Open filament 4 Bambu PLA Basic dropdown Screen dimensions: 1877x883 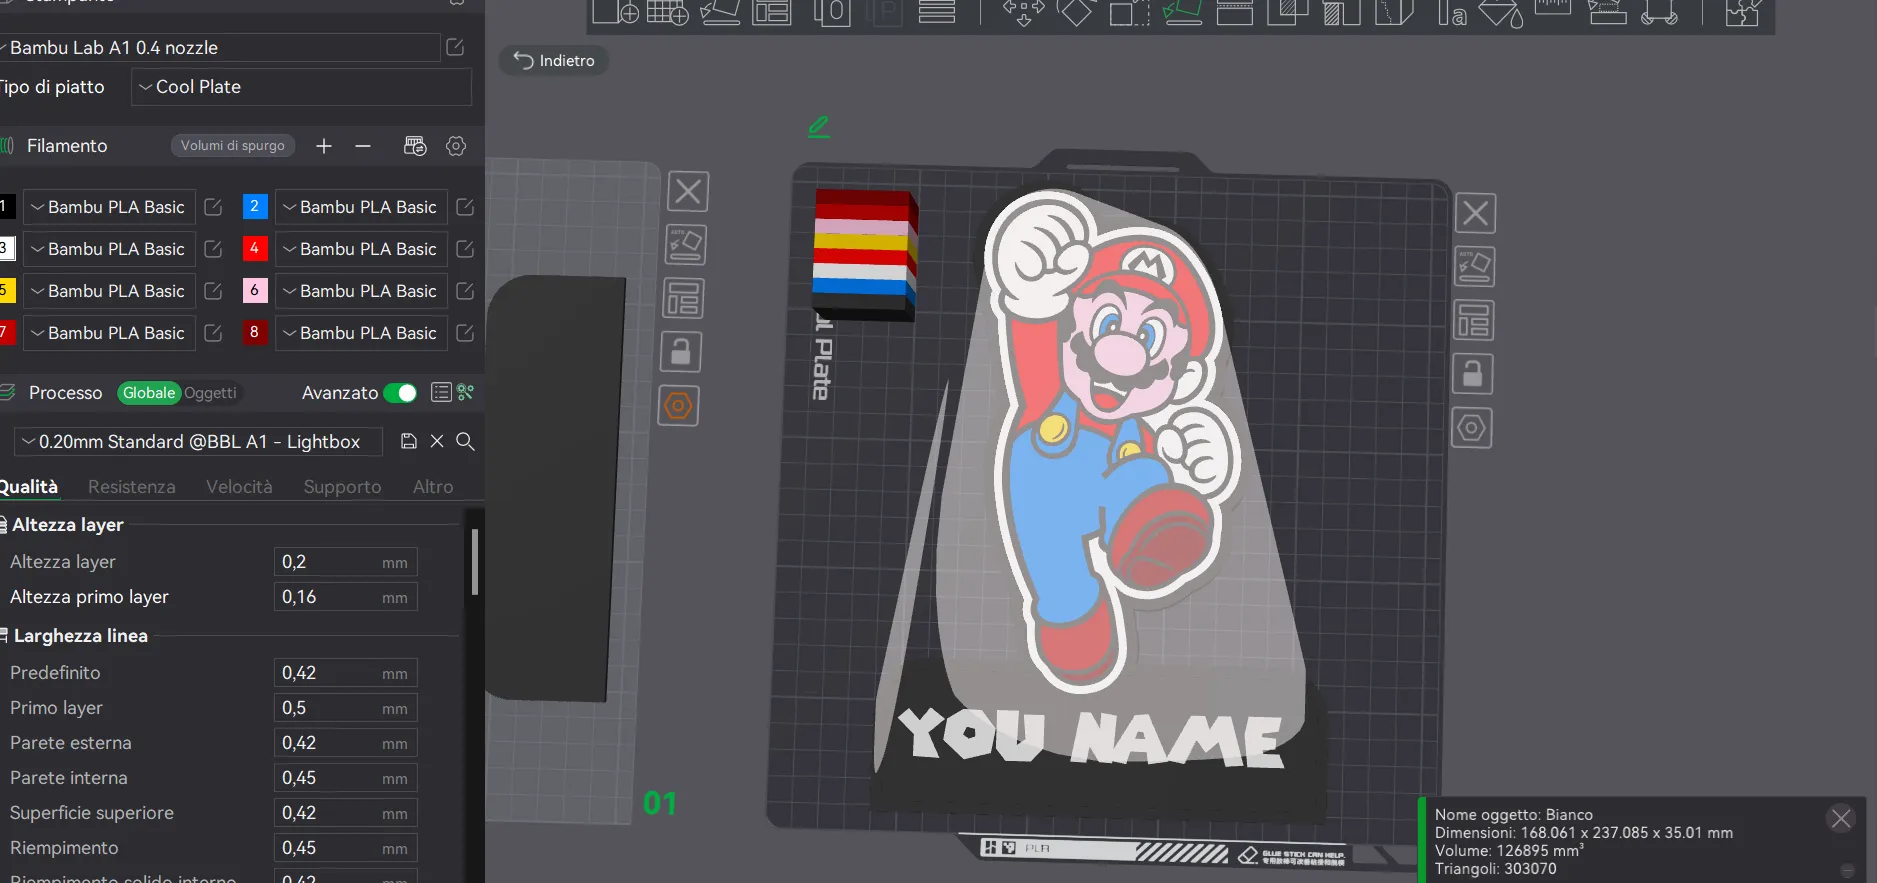(361, 249)
